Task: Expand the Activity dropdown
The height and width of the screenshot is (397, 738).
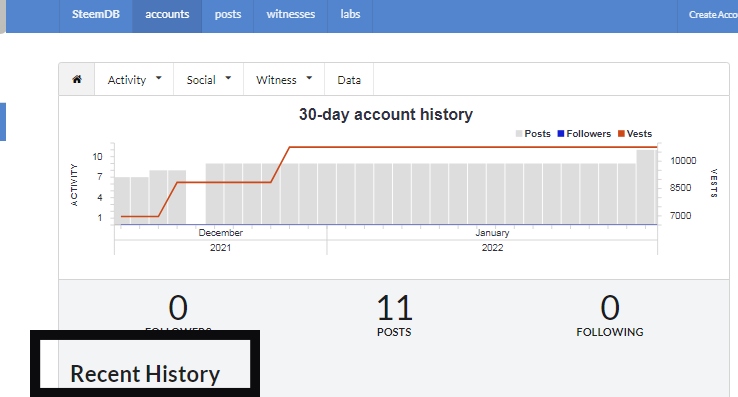Action: pyautogui.click(x=134, y=80)
